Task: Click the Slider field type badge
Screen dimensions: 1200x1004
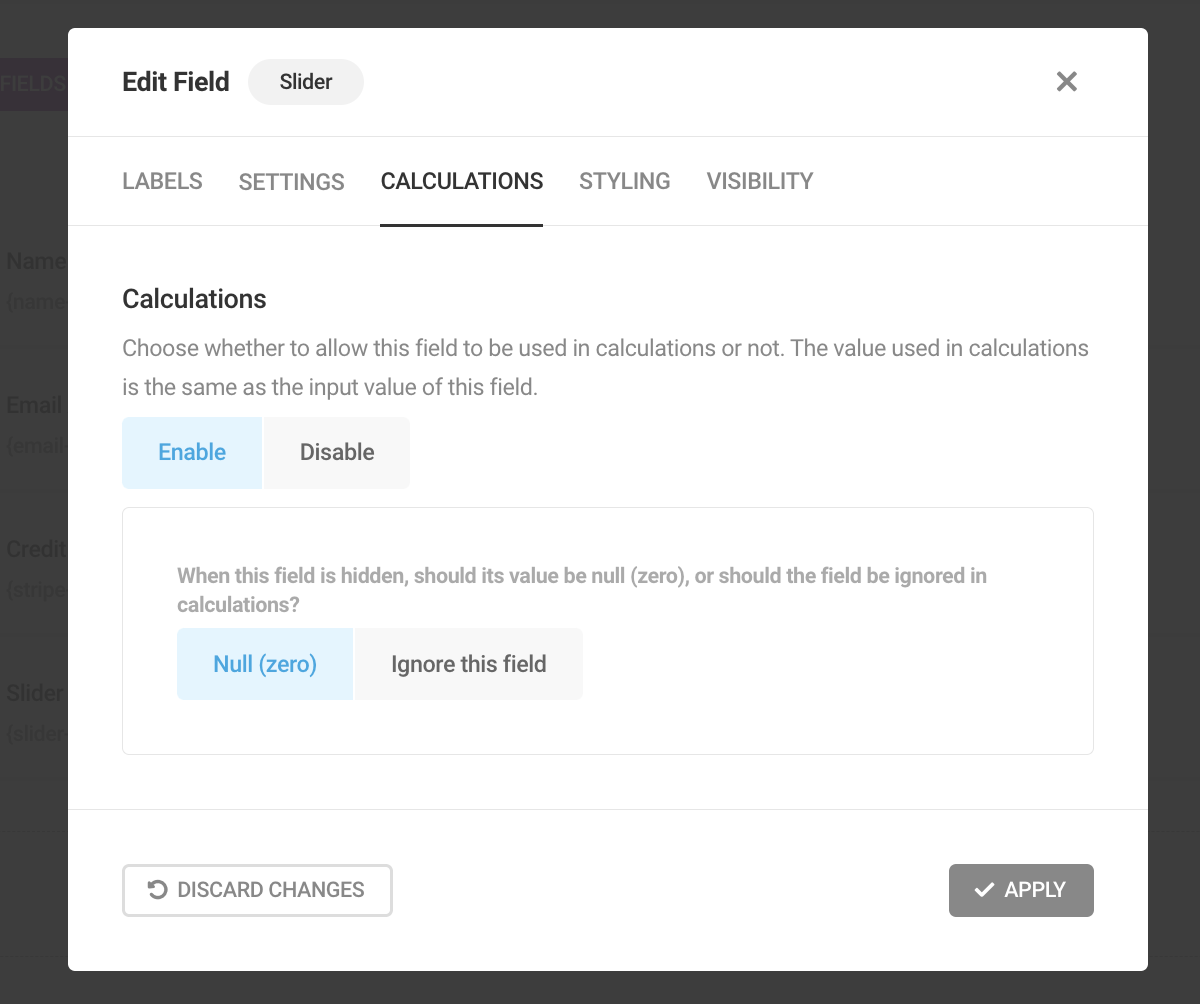Action: pos(306,82)
